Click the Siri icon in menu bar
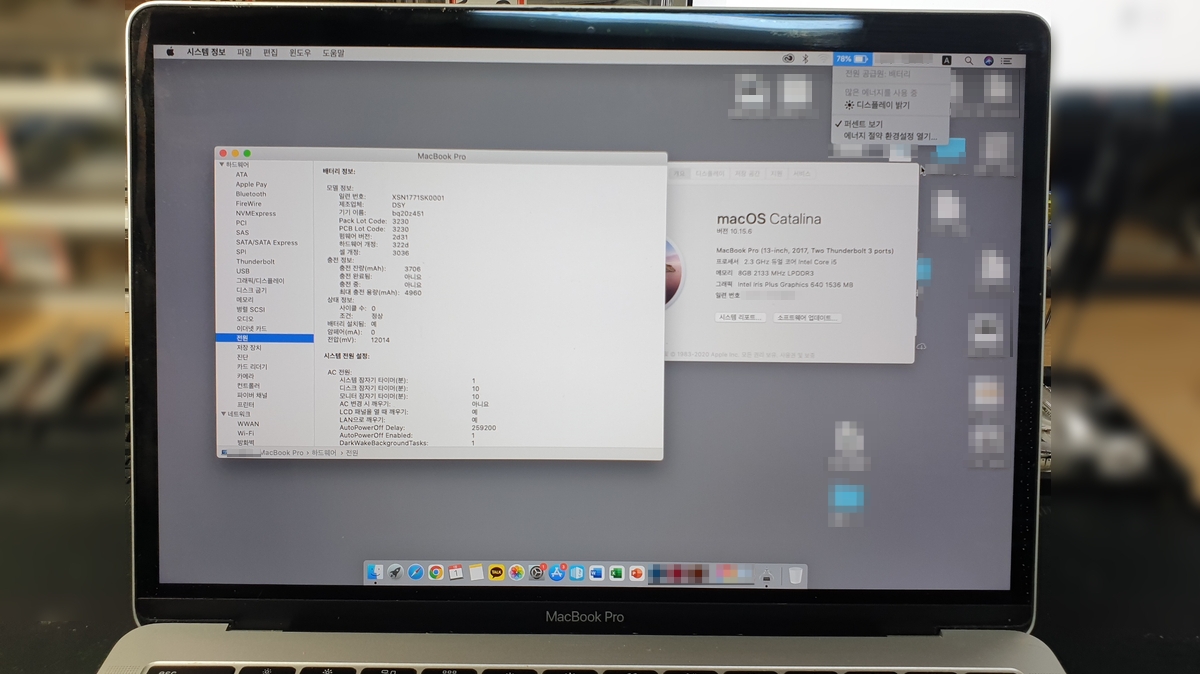This screenshot has height=674, width=1200. (x=988, y=60)
